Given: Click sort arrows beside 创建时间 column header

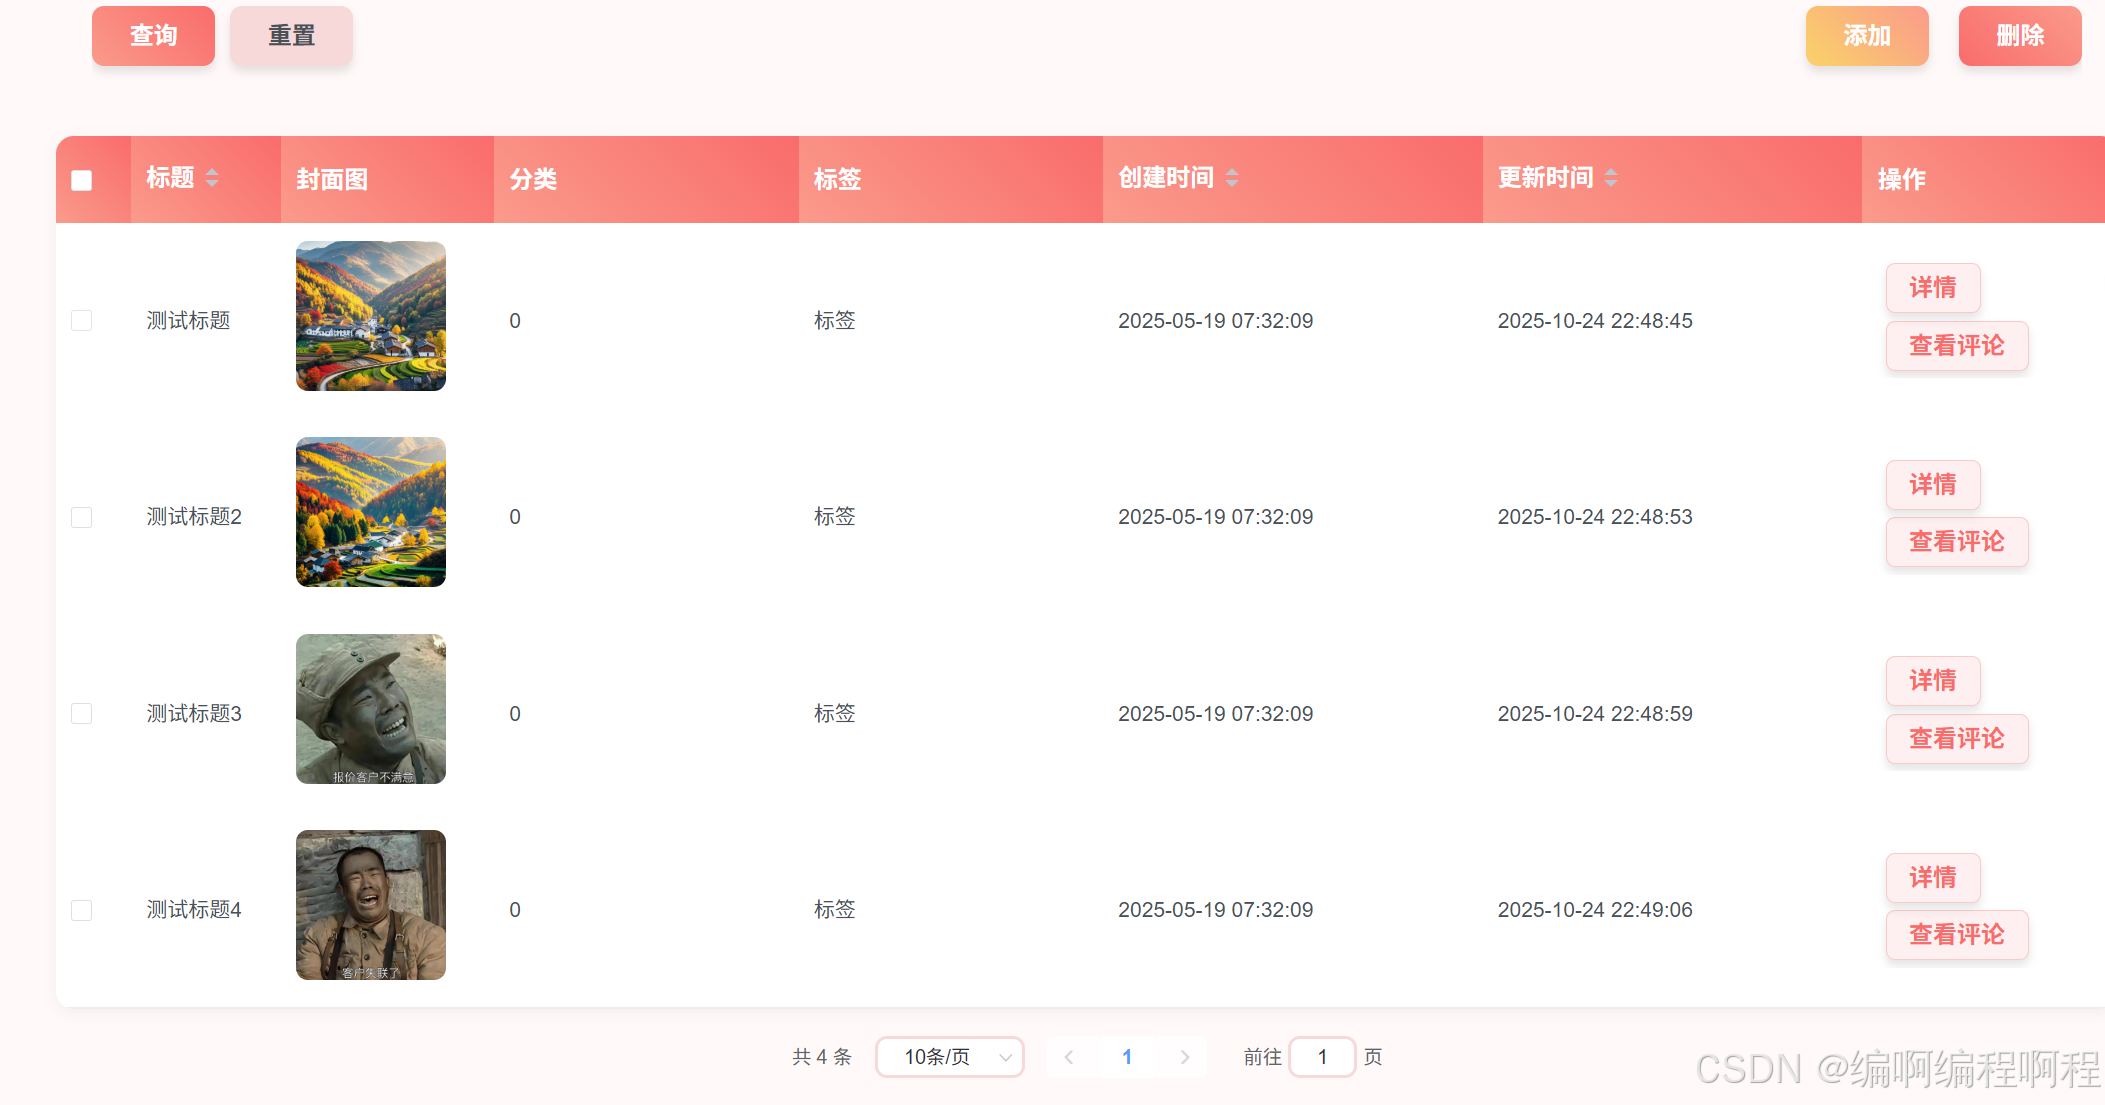Looking at the screenshot, I should (x=1232, y=178).
